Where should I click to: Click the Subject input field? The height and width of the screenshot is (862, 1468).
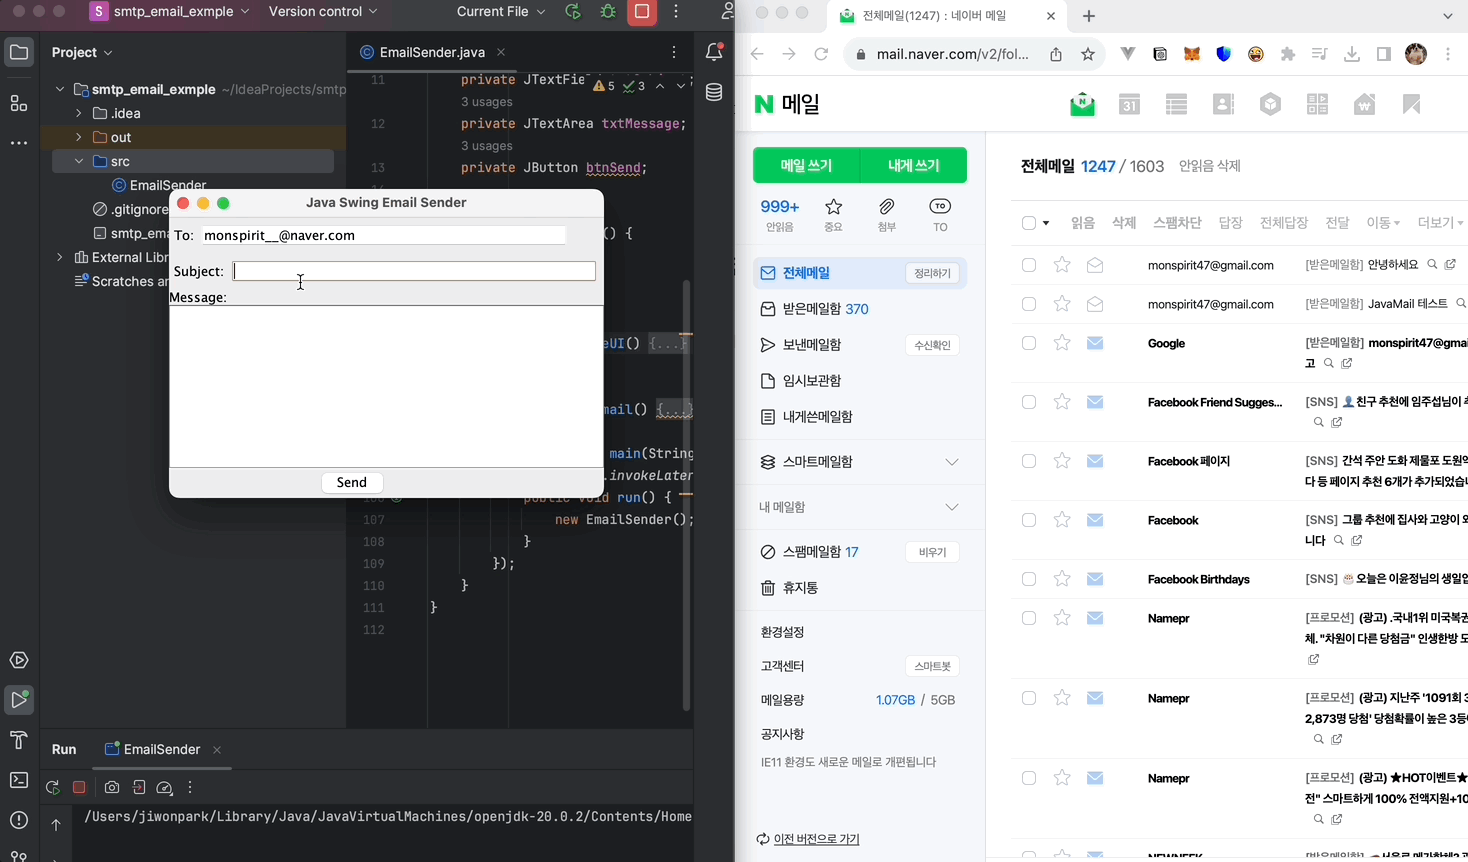point(414,271)
